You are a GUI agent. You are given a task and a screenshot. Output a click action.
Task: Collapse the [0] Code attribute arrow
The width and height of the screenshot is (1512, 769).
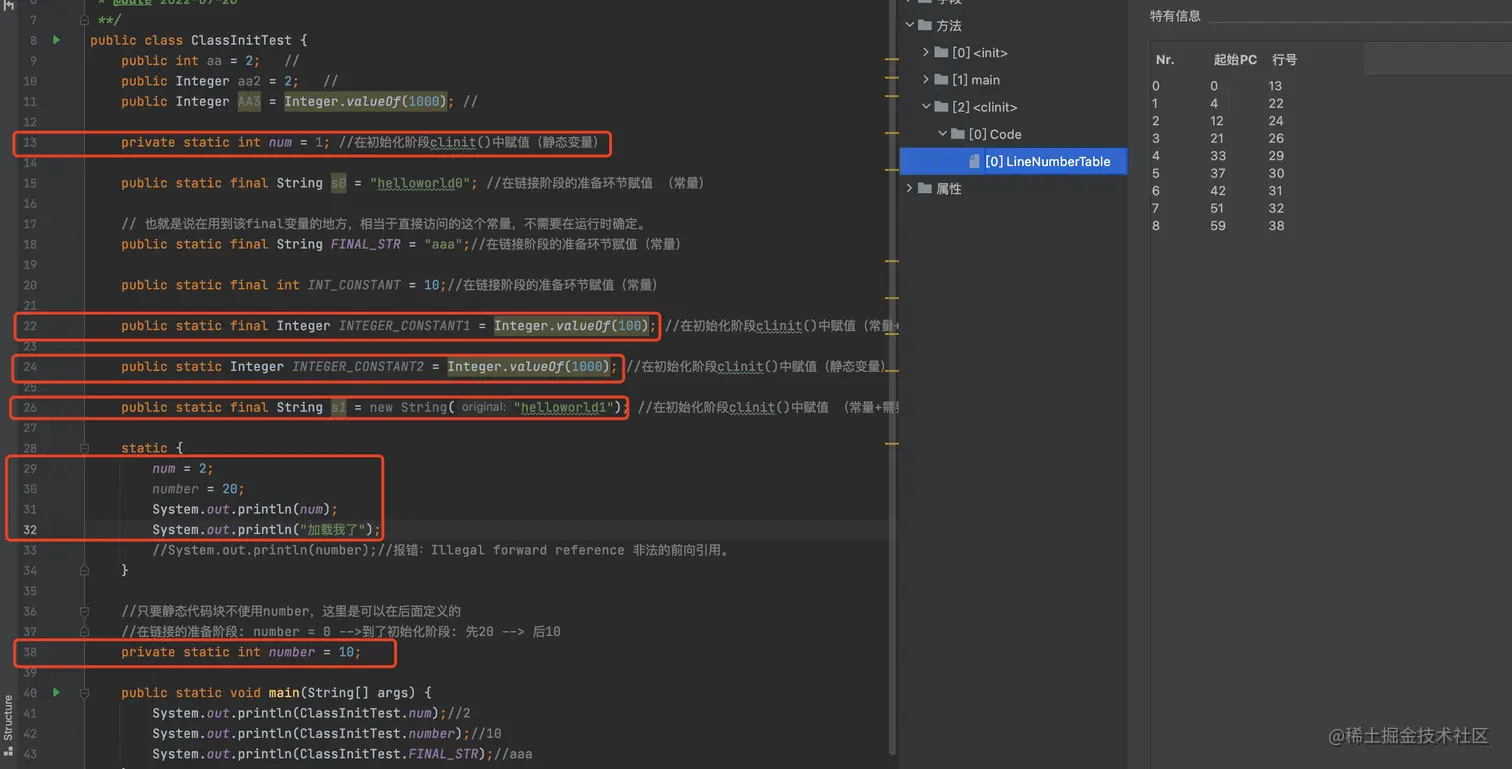tap(943, 133)
